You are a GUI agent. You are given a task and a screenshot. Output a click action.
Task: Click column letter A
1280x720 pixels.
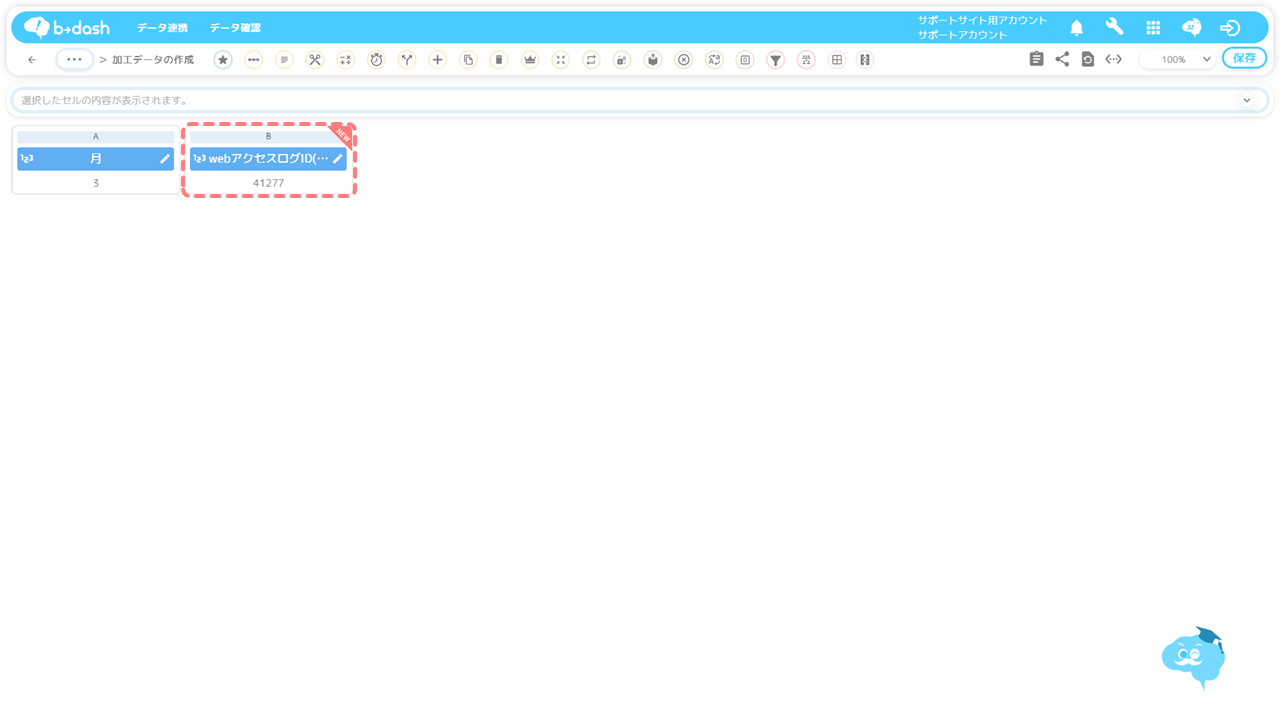point(96,136)
